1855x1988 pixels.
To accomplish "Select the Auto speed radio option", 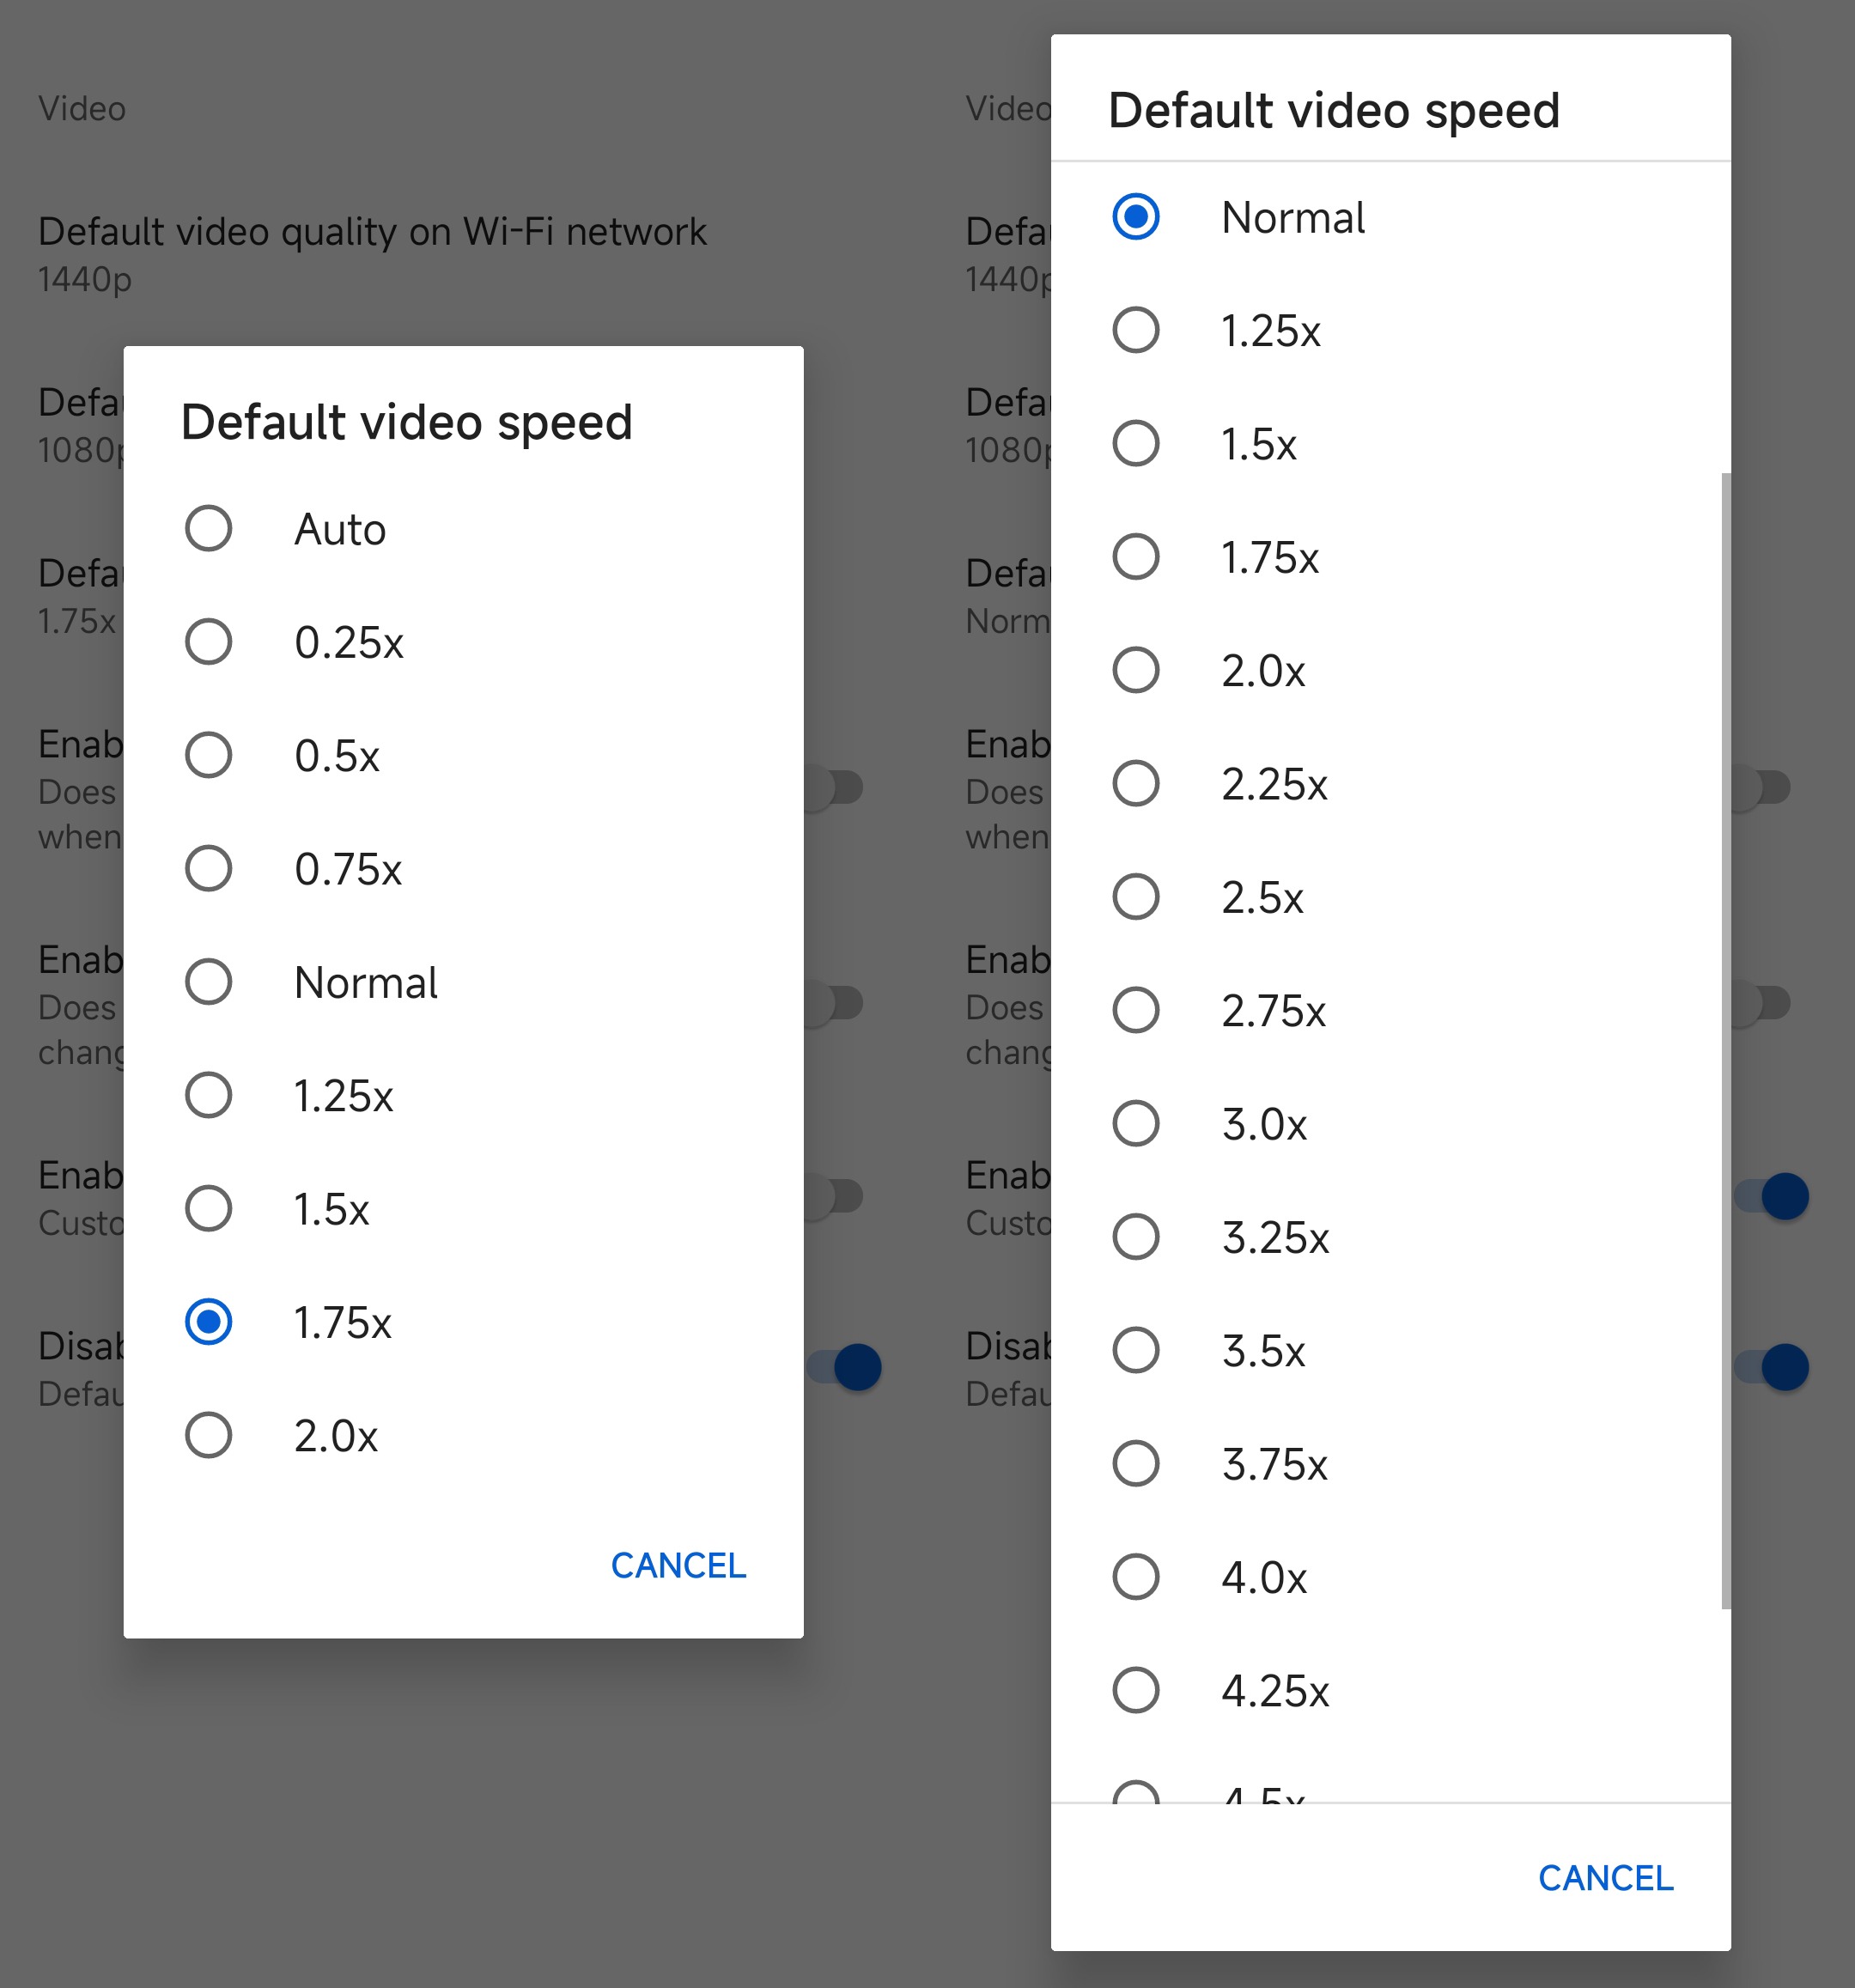I will [209, 528].
